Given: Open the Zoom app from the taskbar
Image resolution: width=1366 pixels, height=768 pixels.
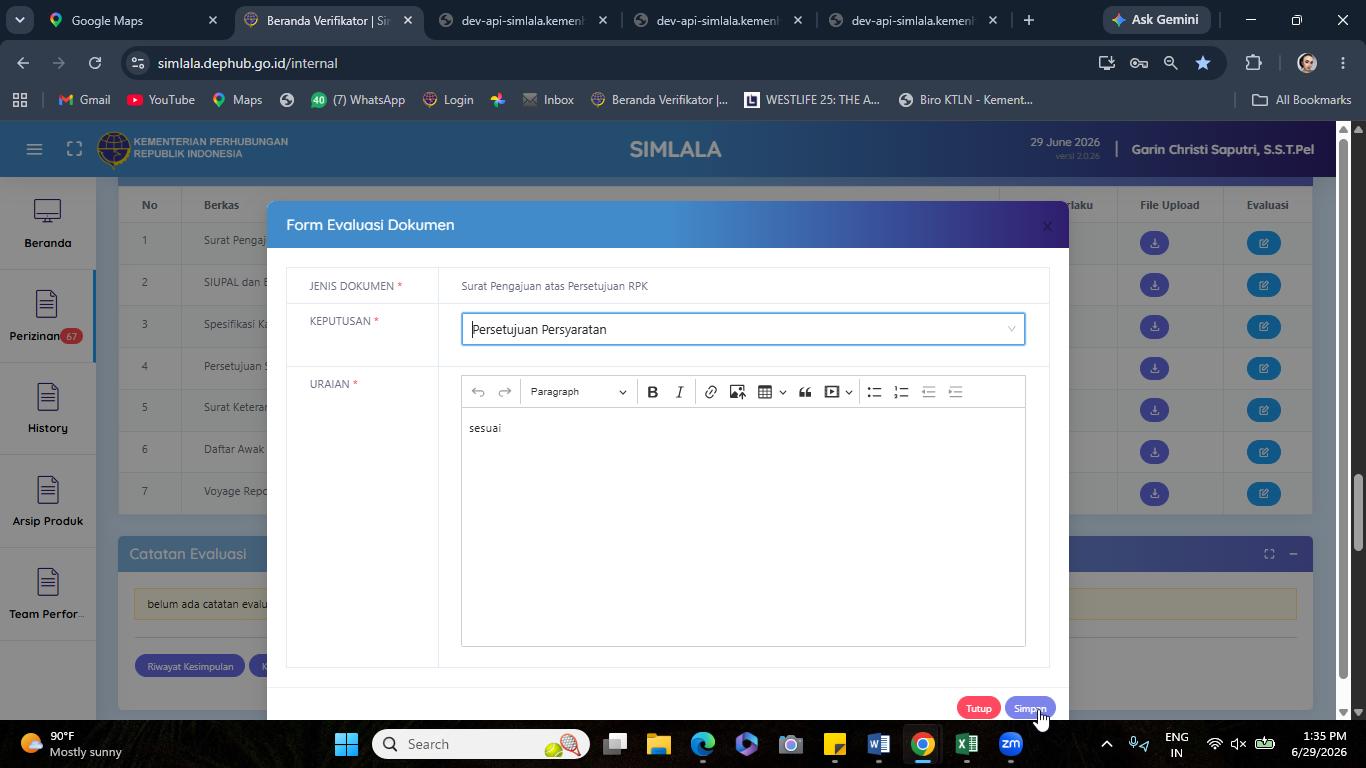Looking at the screenshot, I should [1011, 744].
